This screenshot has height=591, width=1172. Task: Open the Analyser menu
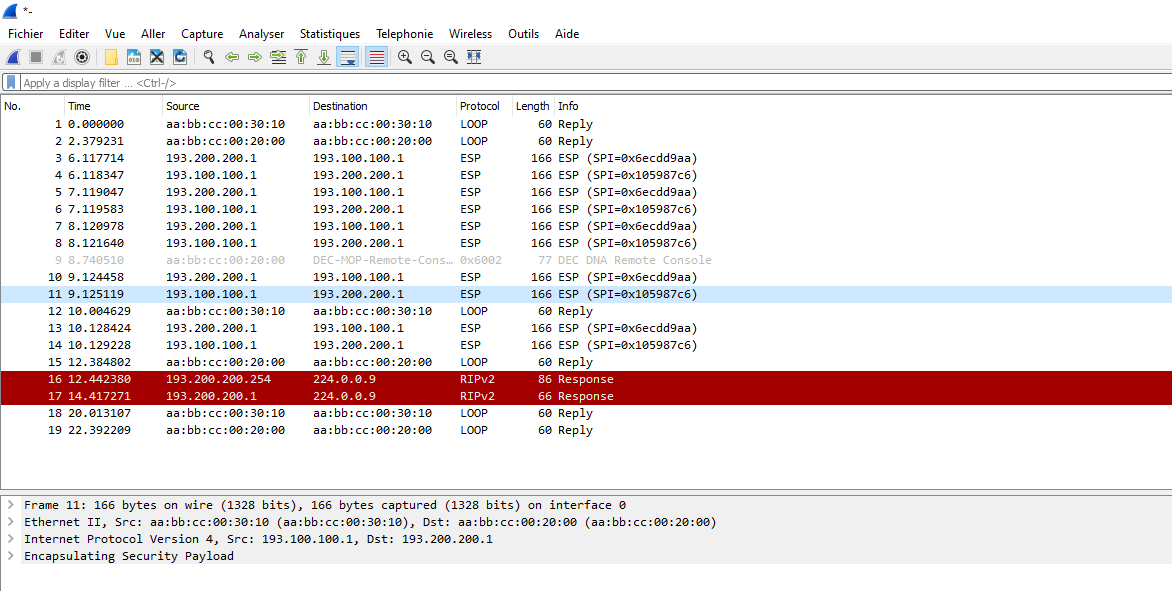coord(262,34)
